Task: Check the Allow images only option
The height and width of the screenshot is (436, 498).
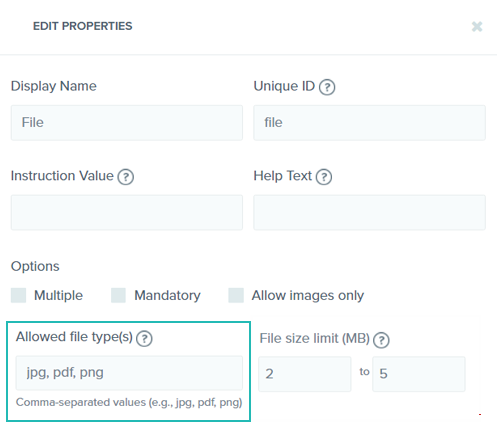Action: (236, 295)
